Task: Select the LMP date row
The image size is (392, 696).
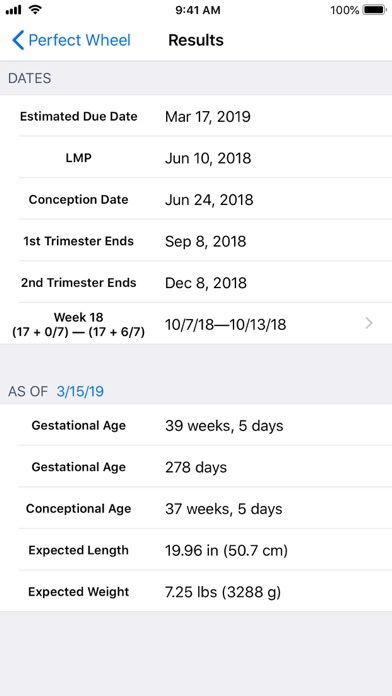Action: click(x=196, y=158)
